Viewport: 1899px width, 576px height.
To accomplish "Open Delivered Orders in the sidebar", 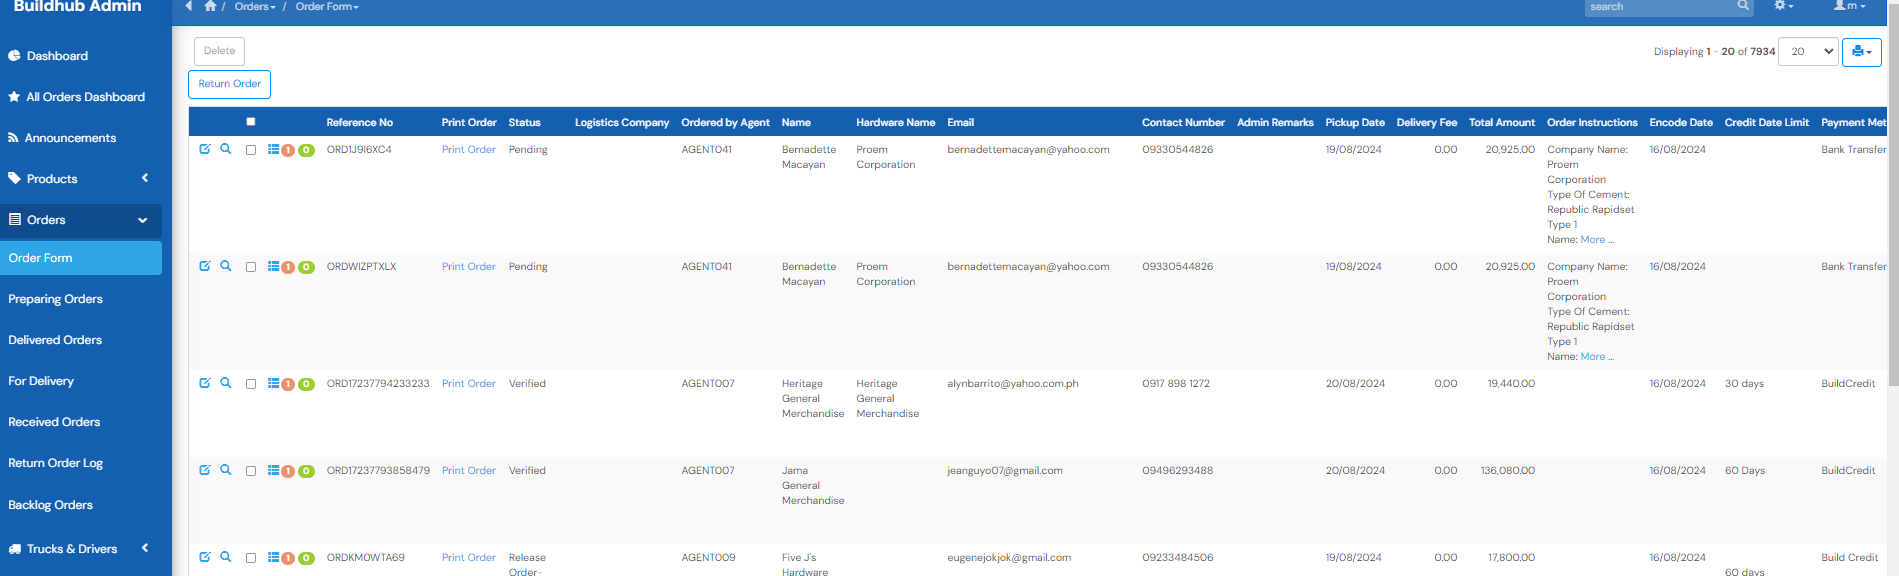I will pos(55,340).
